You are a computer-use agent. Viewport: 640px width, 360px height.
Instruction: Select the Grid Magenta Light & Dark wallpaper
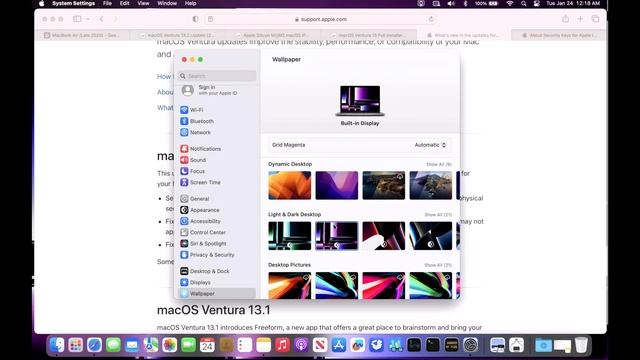click(x=337, y=236)
